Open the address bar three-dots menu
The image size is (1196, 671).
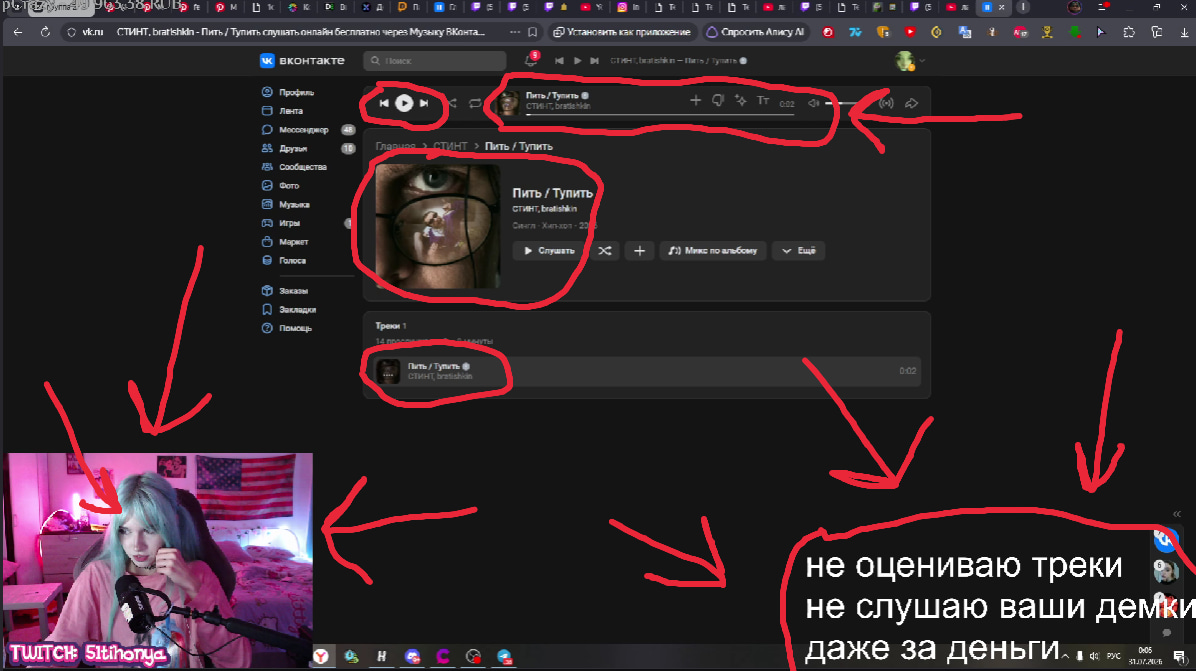[x=515, y=32]
